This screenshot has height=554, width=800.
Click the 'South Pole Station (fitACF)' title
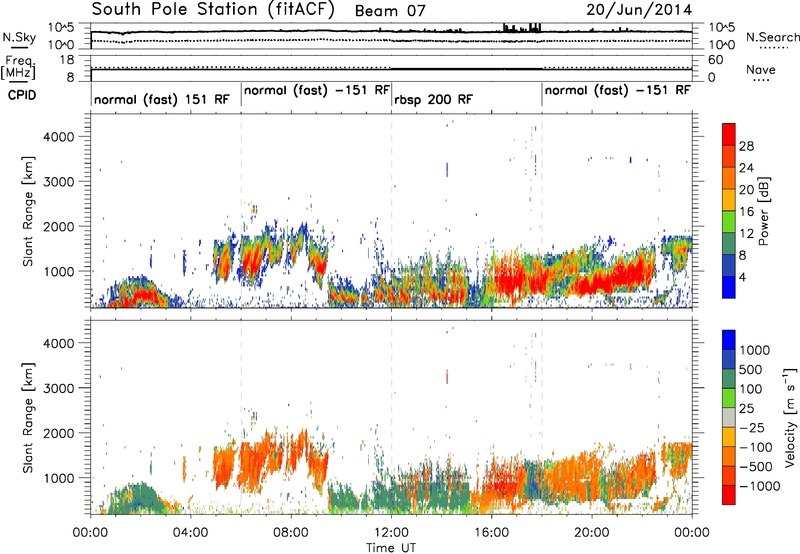pos(213,10)
